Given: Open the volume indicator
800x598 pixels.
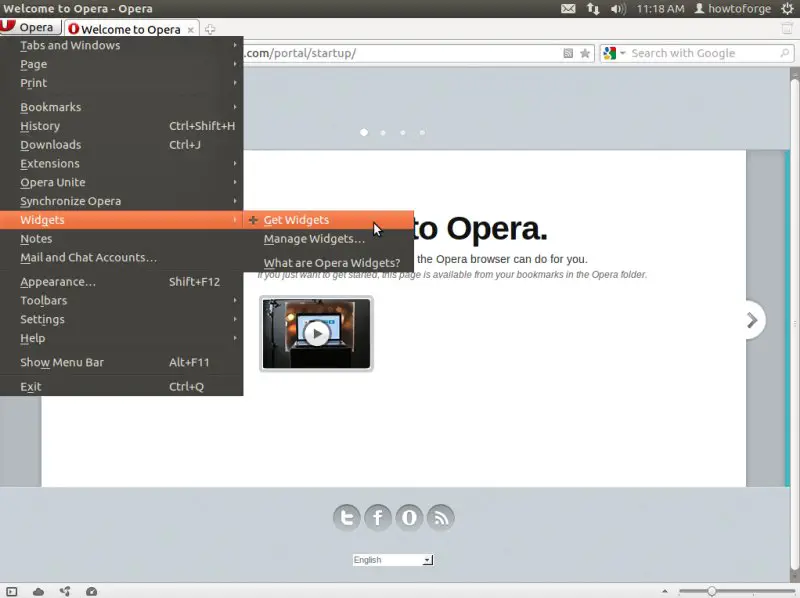Looking at the screenshot, I should click(618, 9).
